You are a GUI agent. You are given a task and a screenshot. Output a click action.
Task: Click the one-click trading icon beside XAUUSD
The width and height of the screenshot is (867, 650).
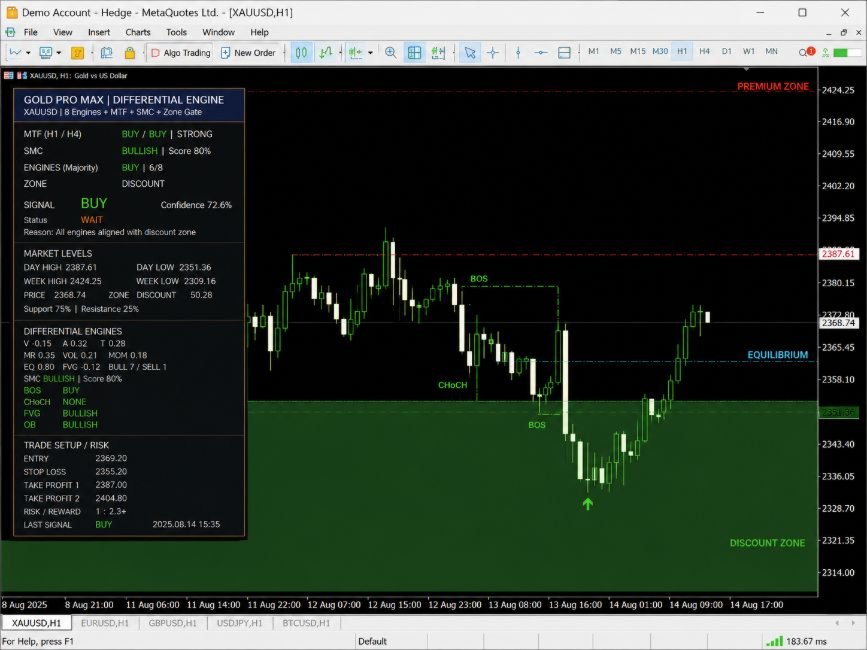(x=22, y=75)
